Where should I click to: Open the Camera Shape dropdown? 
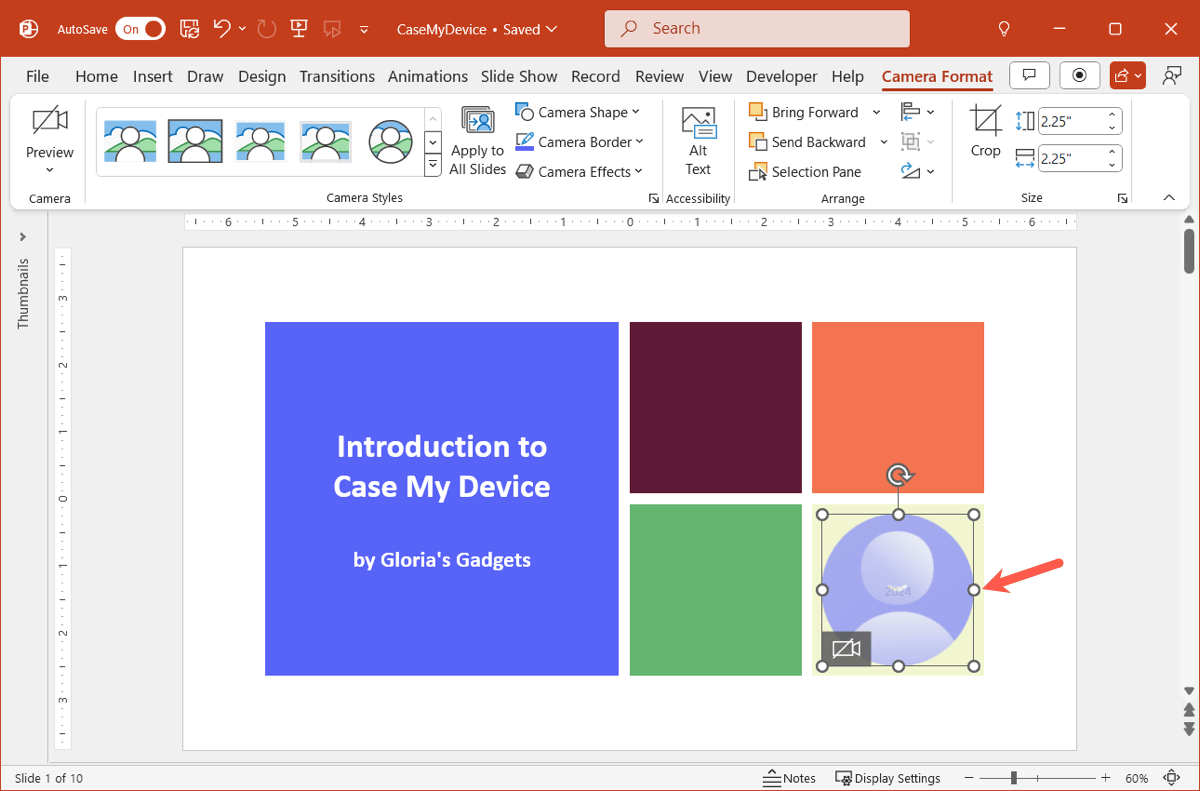(578, 112)
